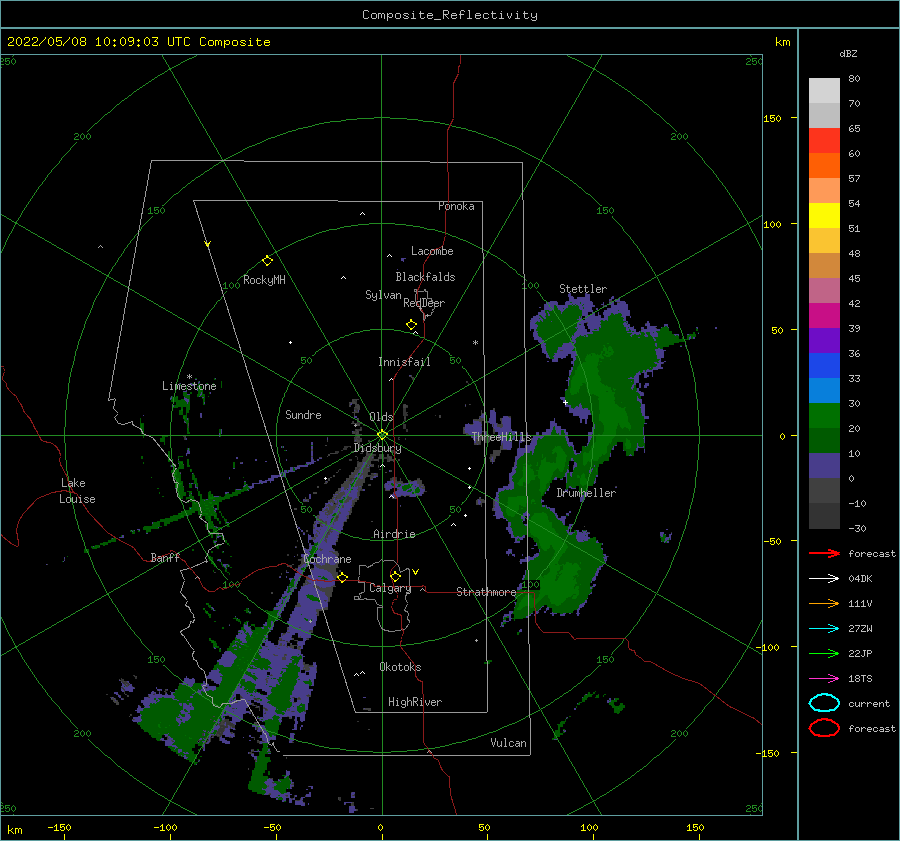Viewport: 900px width, 841px height.
Task: Click the magenta 18TS arrow icon
Action: (824, 679)
